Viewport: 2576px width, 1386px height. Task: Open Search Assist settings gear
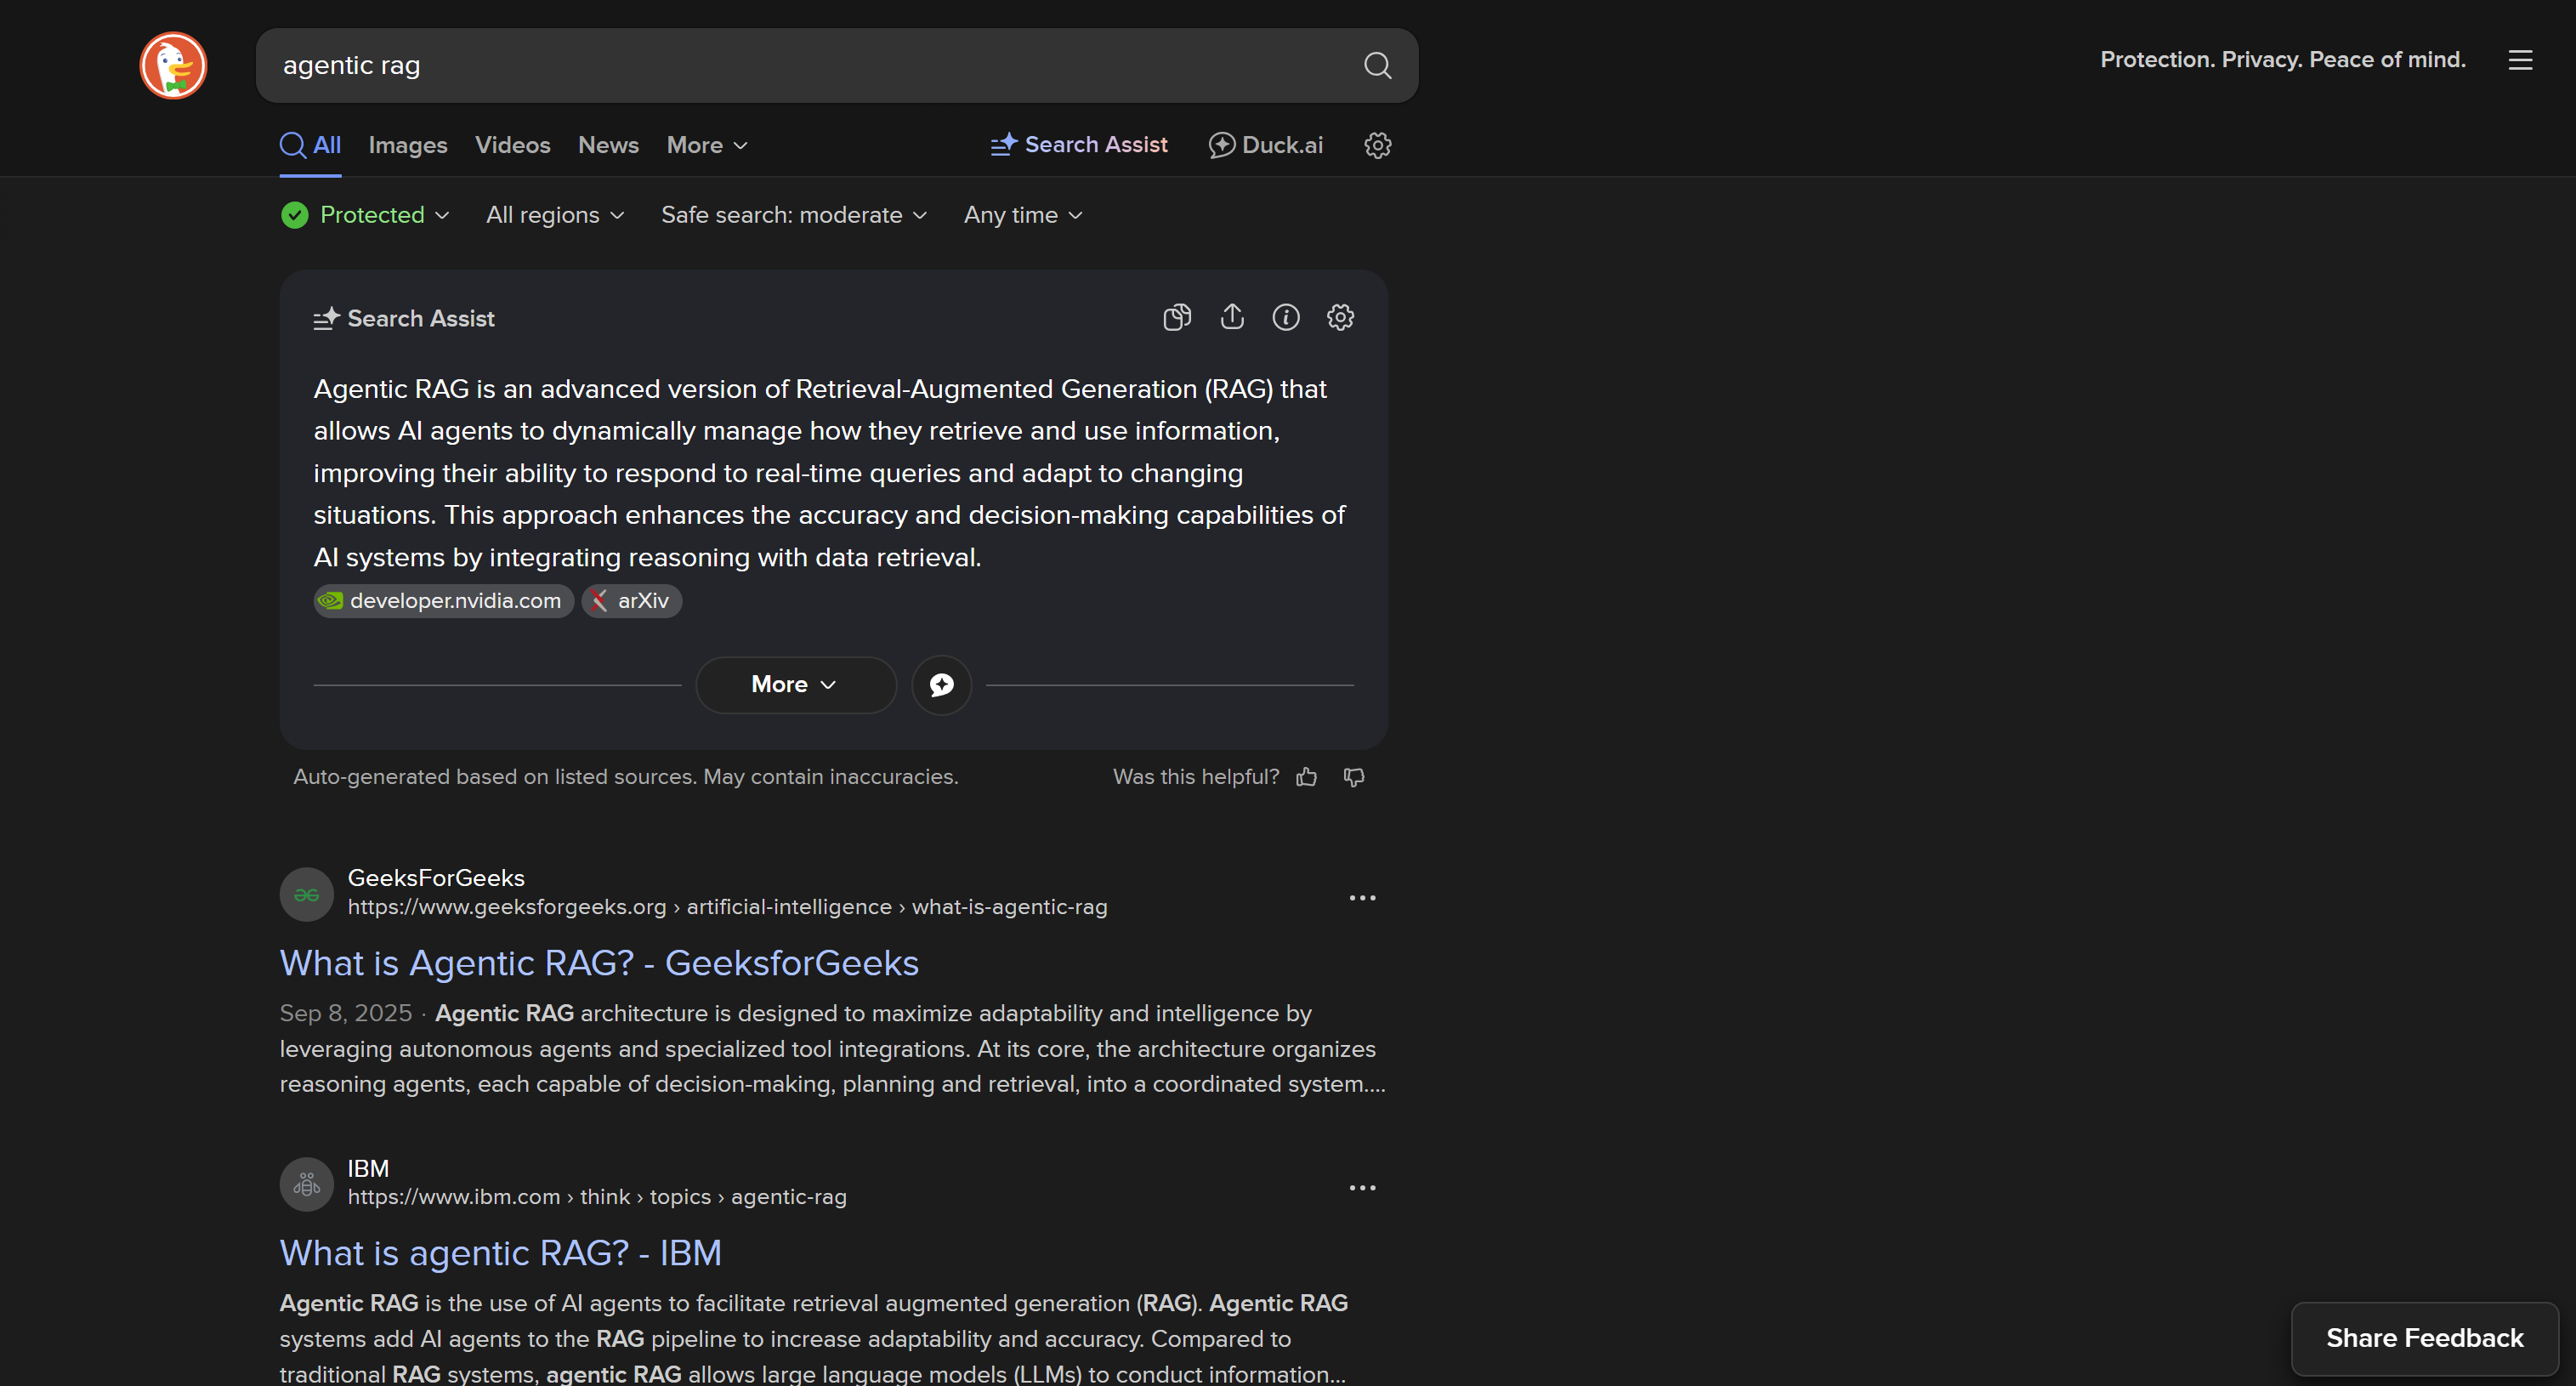coord(1340,317)
